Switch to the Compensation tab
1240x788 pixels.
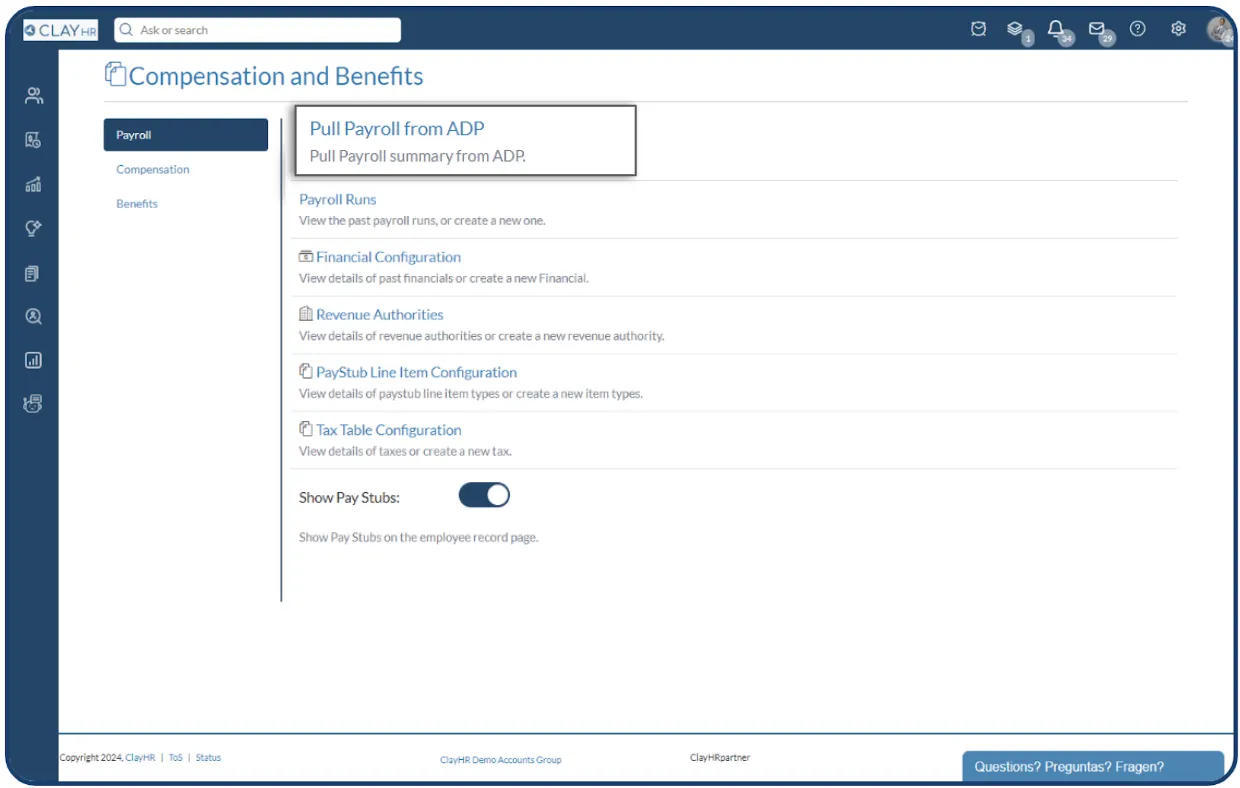coord(153,169)
